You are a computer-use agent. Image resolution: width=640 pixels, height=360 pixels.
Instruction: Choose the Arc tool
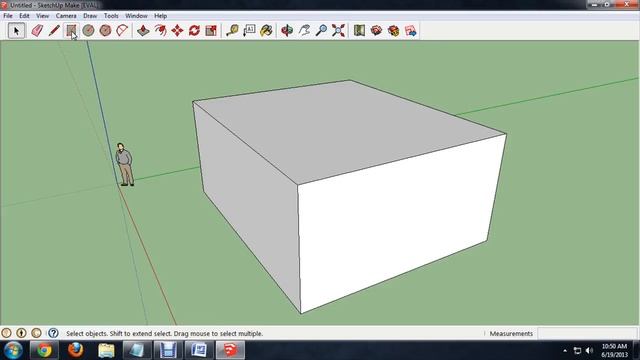[x=122, y=31]
